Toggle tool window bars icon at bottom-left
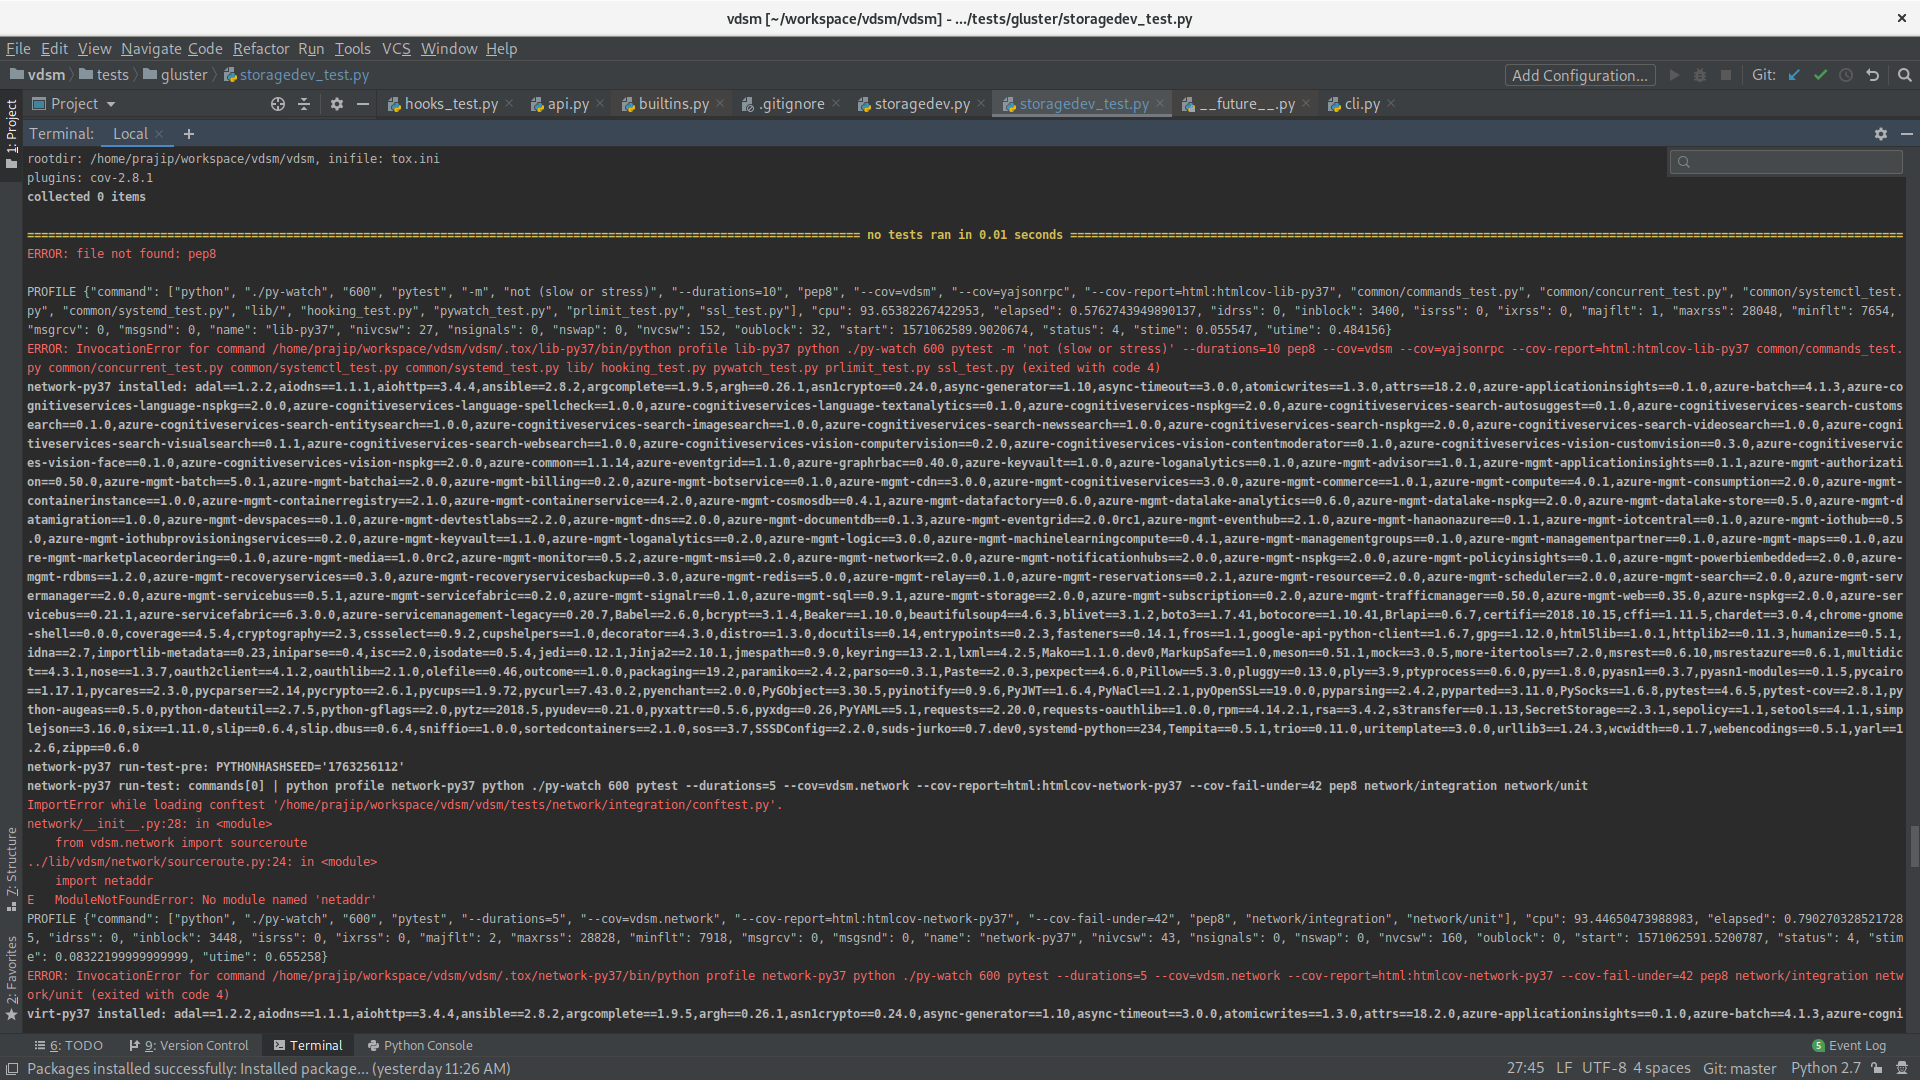1920x1080 pixels. coord(12,1068)
